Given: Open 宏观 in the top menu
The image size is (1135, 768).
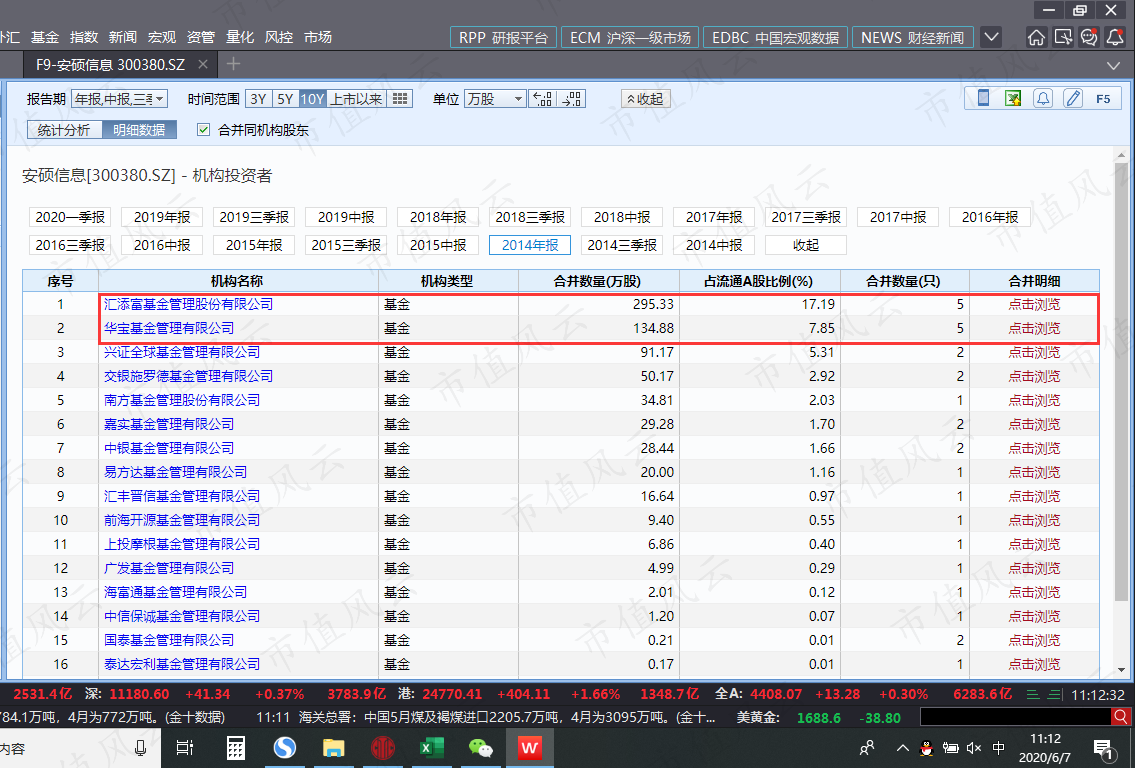Looking at the screenshot, I should pos(162,37).
